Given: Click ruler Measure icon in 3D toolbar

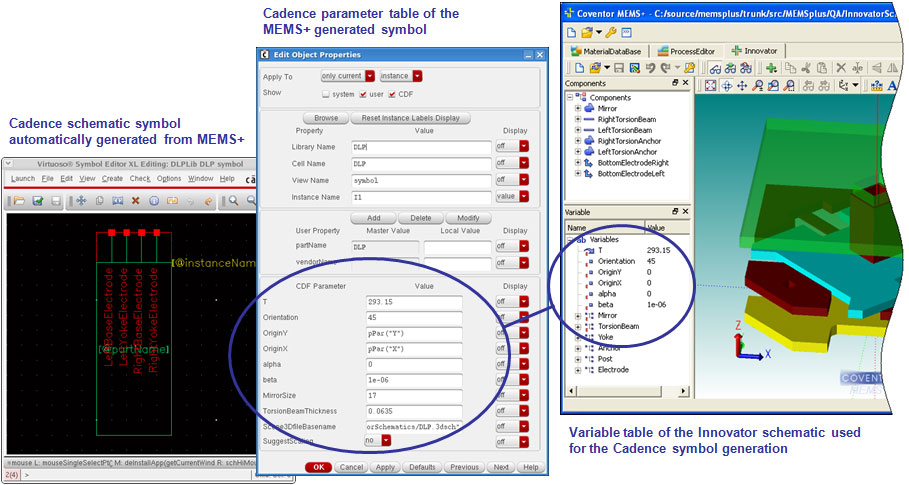Looking at the screenshot, I should 877,86.
